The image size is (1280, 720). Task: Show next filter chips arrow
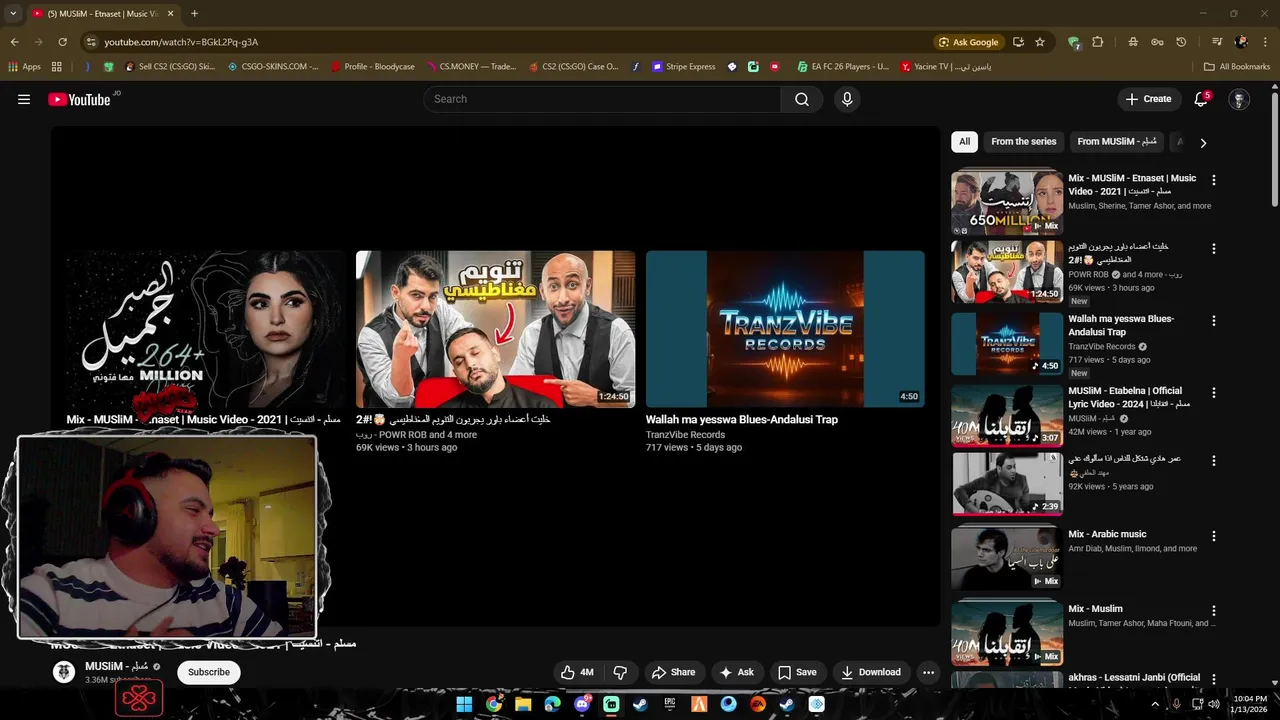[1203, 142]
